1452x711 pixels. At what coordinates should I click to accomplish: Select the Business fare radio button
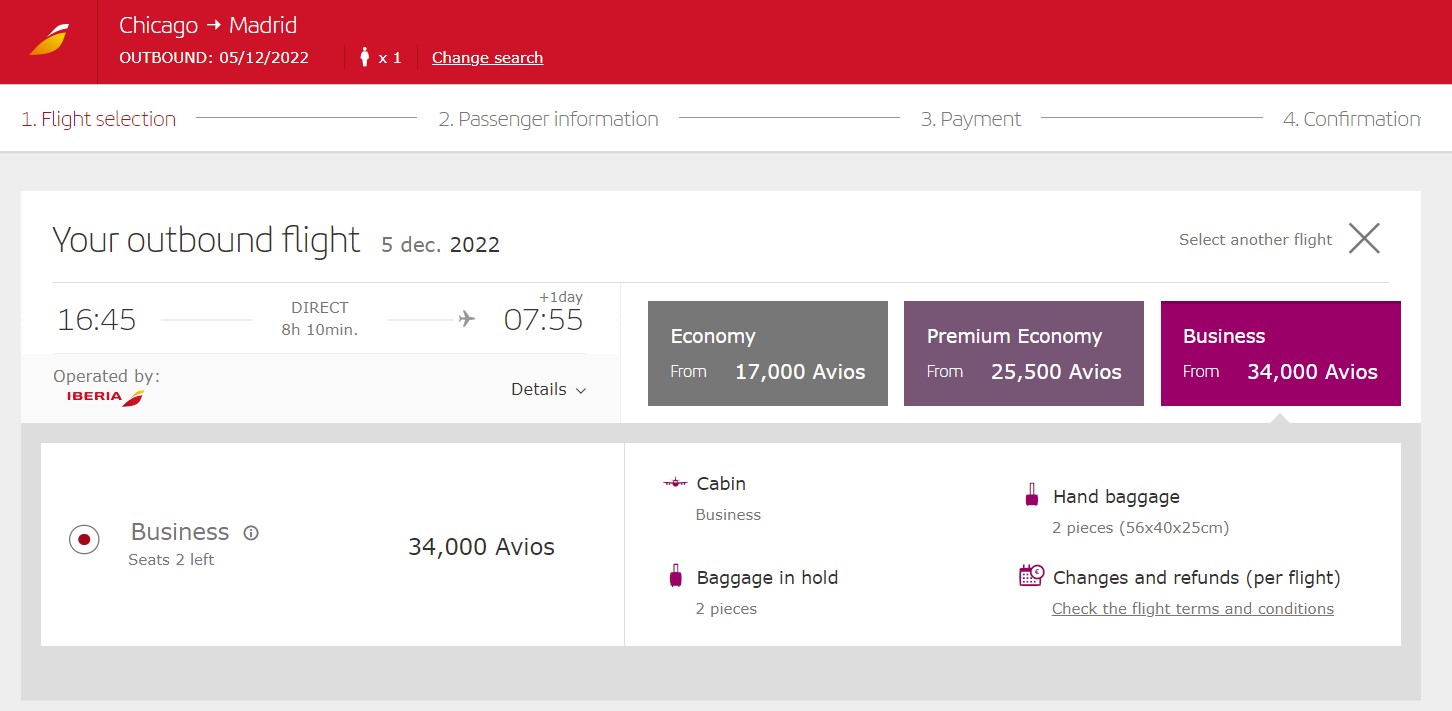tap(84, 538)
